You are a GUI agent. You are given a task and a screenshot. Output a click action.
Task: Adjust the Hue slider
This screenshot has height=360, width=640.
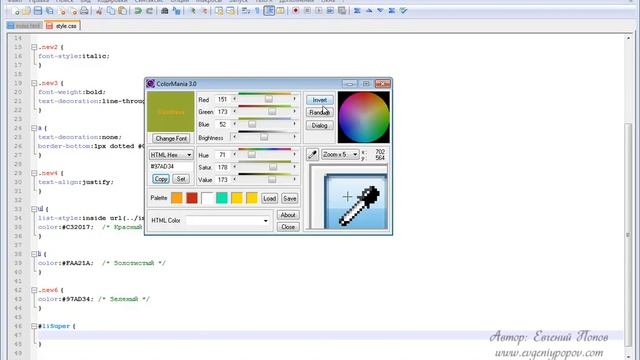point(251,155)
